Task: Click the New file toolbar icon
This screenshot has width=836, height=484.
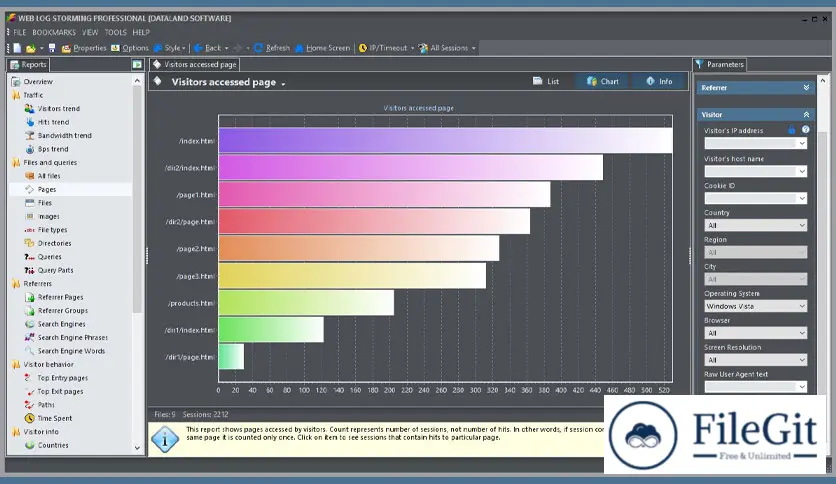Action: [17, 48]
